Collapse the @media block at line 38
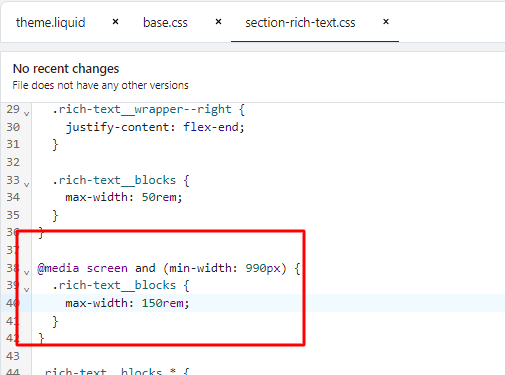Viewport: 505px width, 375px height. pos(27,273)
